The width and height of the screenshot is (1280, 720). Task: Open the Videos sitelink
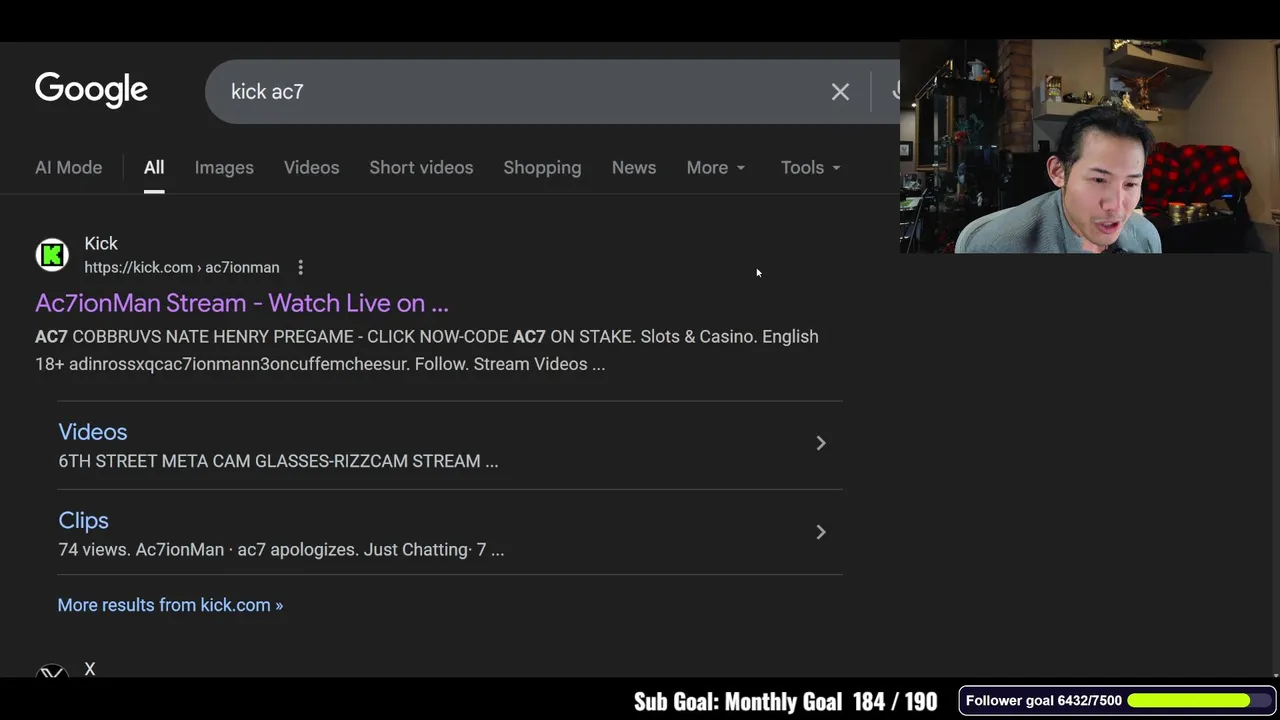(92, 432)
